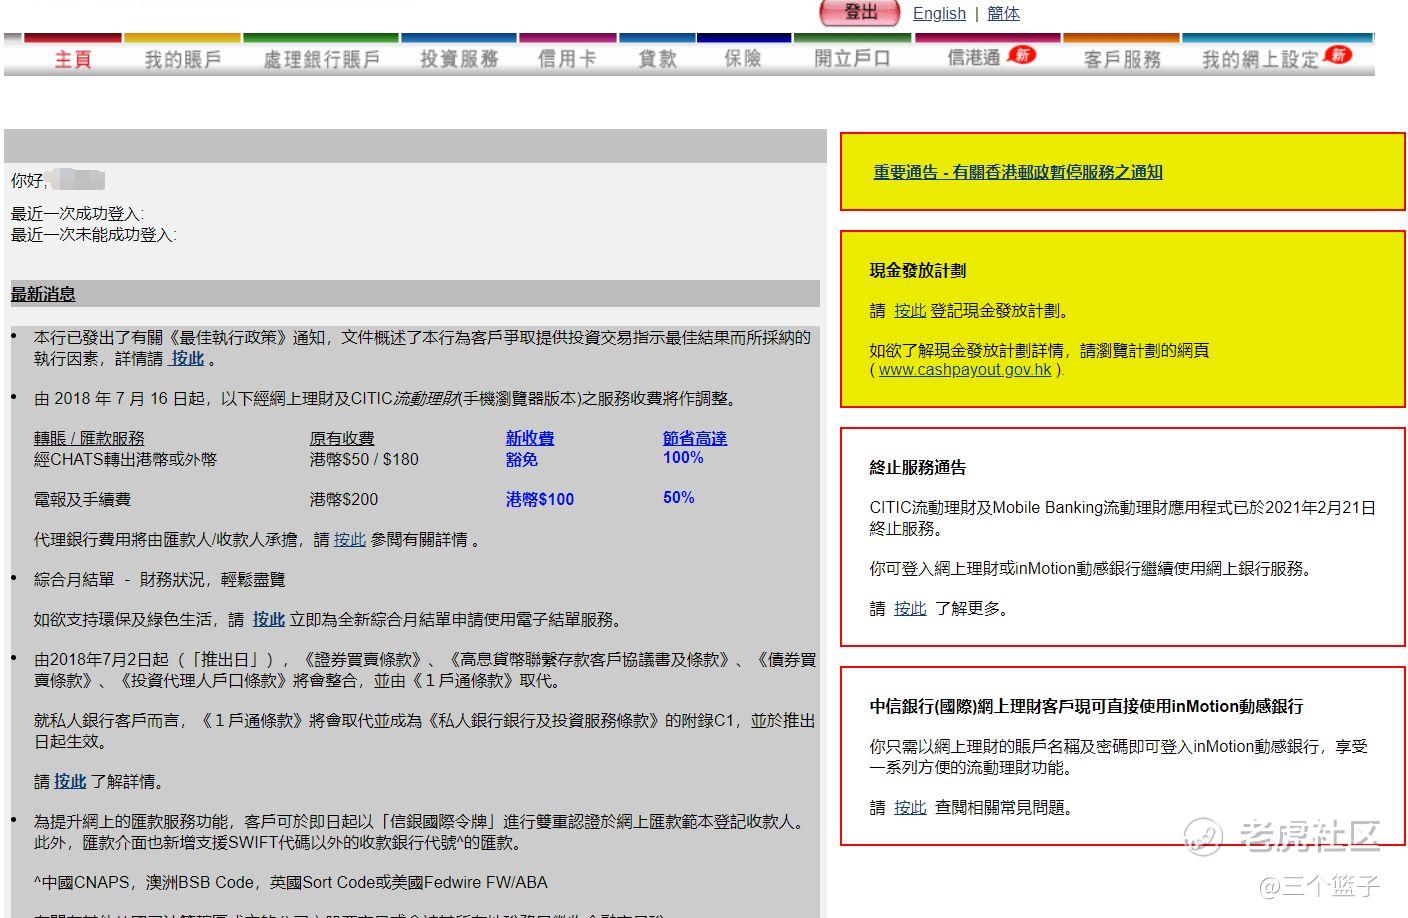Image resolution: width=1408 pixels, height=918 pixels.
Task: Click the red 登出 logout button
Action: coord(859,12)
